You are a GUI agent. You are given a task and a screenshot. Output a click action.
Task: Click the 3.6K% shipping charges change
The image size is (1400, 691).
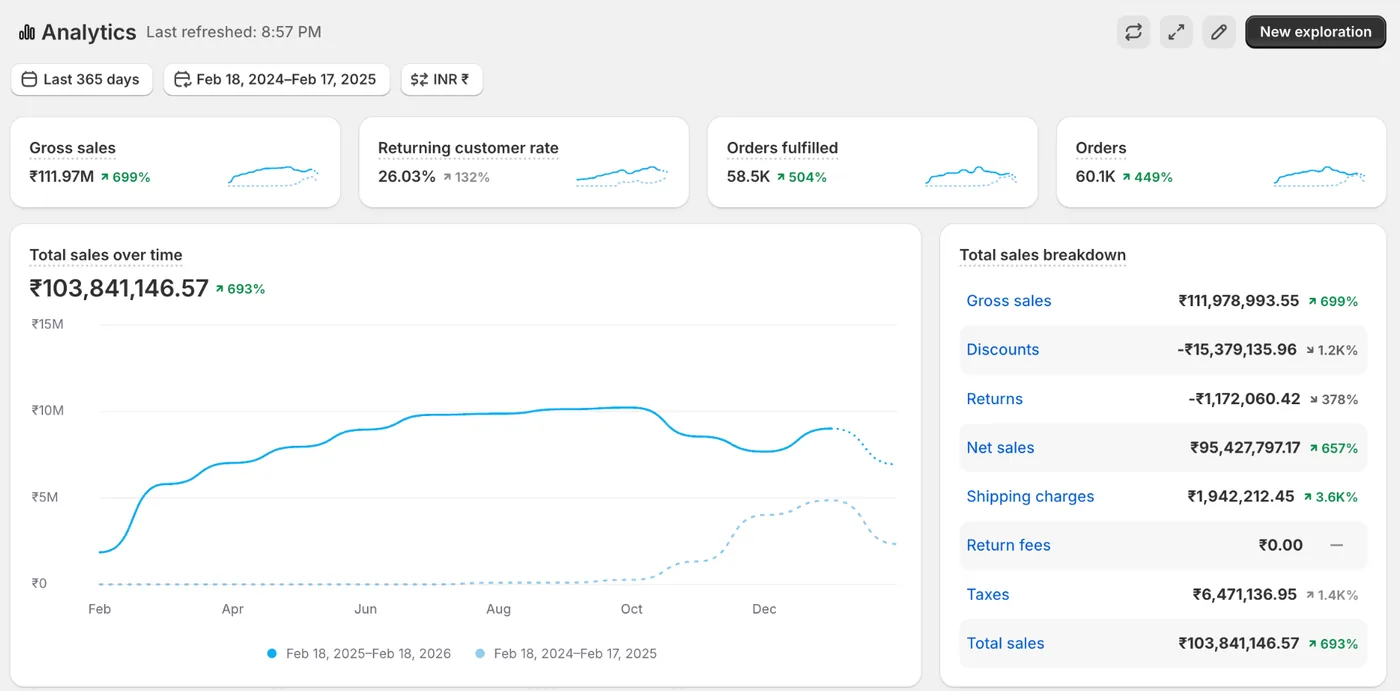(1330, 497)
